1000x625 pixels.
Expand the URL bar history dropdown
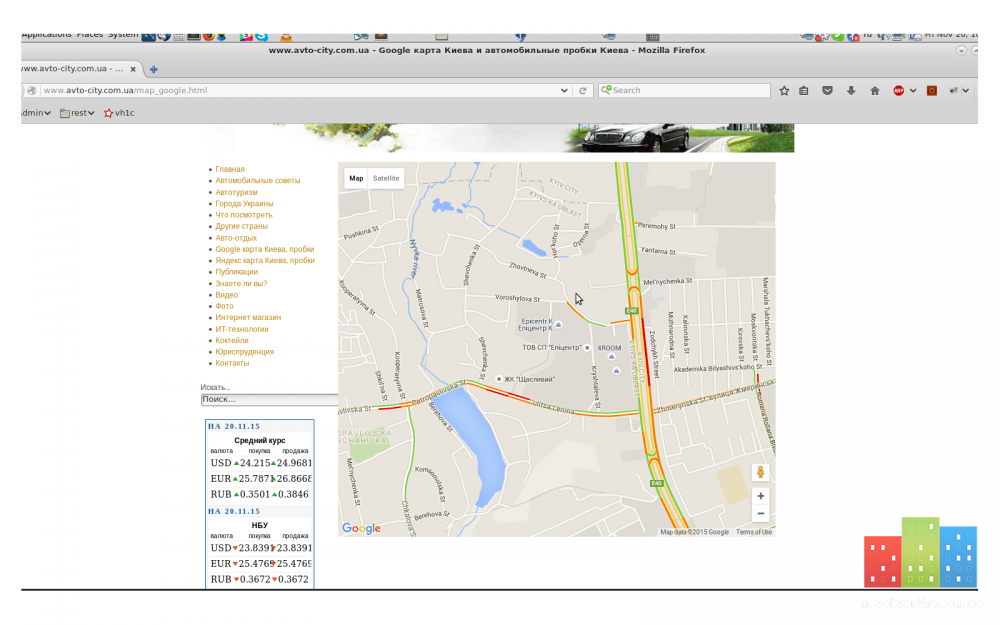pos(564,91)
